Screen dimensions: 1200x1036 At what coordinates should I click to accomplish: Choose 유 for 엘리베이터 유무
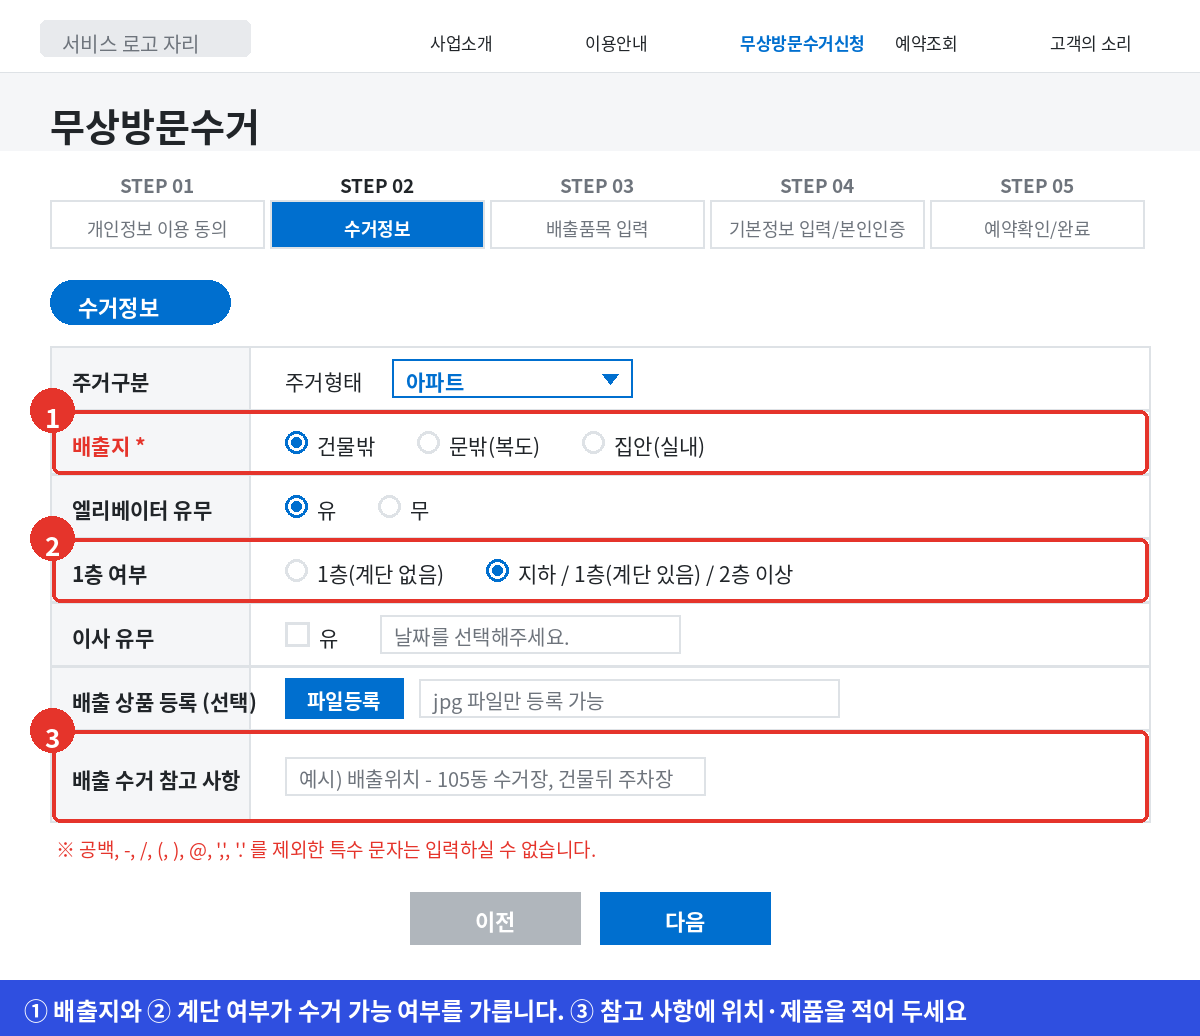click(296, 507)
